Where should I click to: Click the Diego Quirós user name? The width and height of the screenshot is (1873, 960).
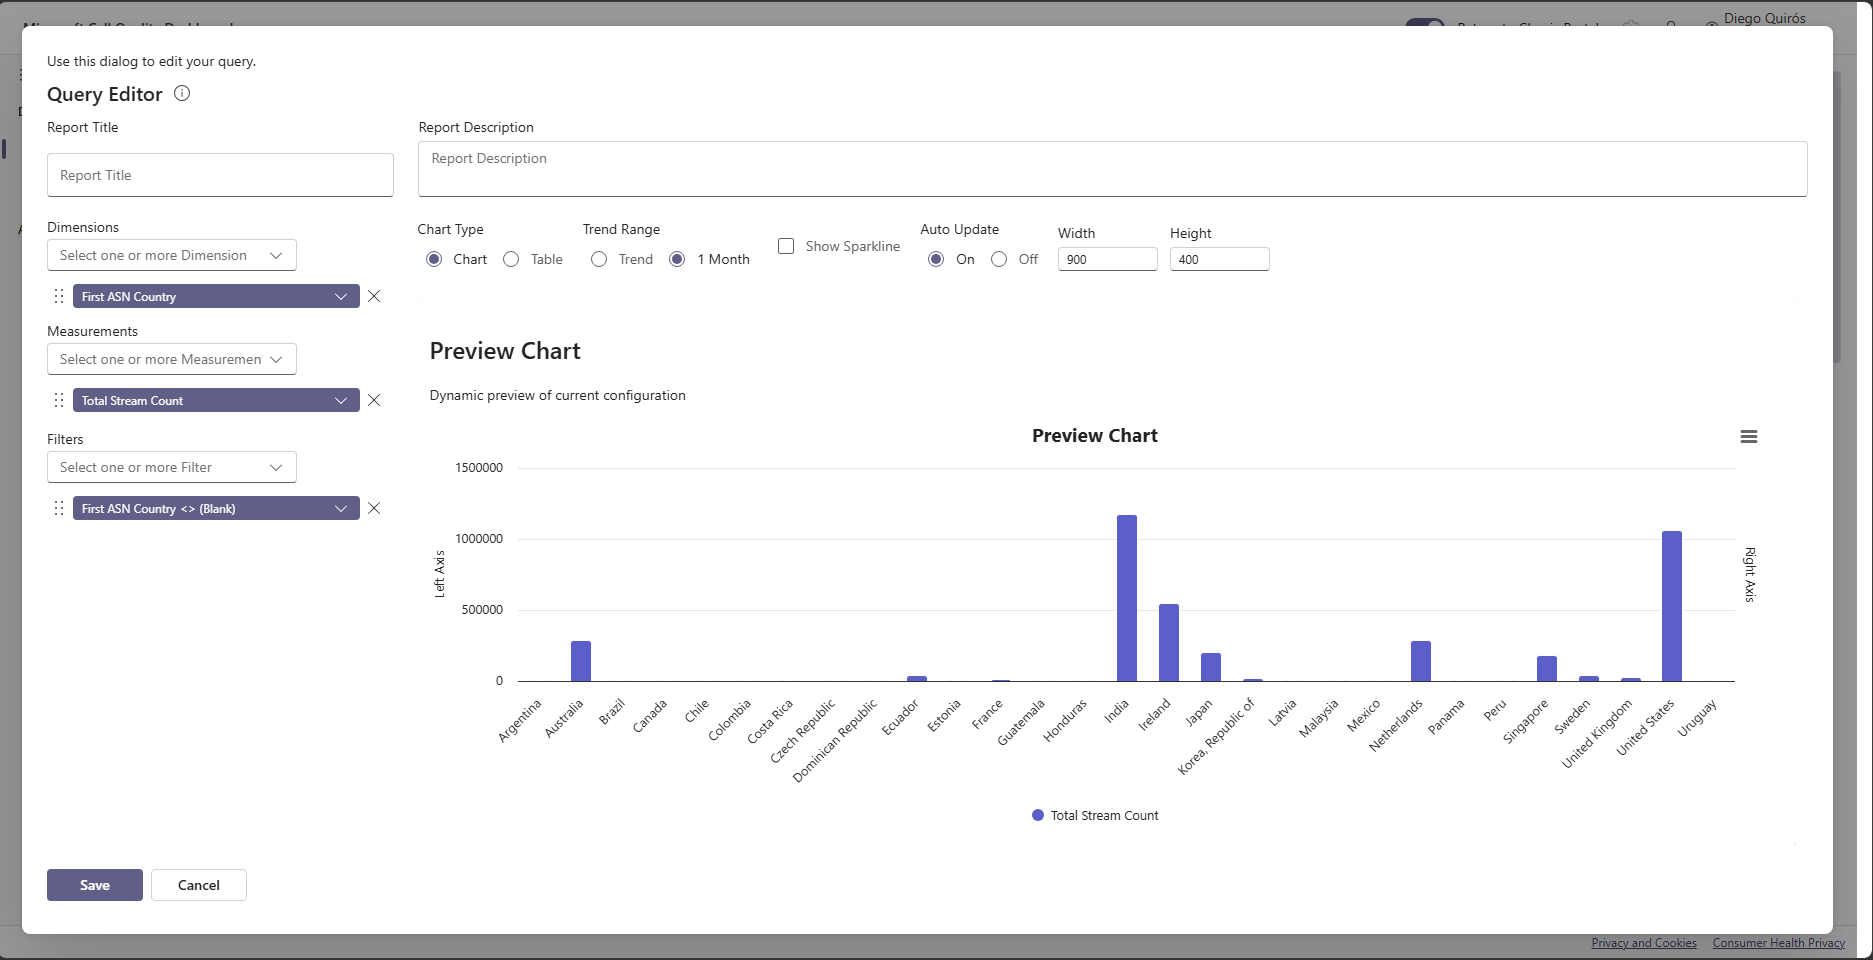pyautogui.click(x=1765, y=18)
